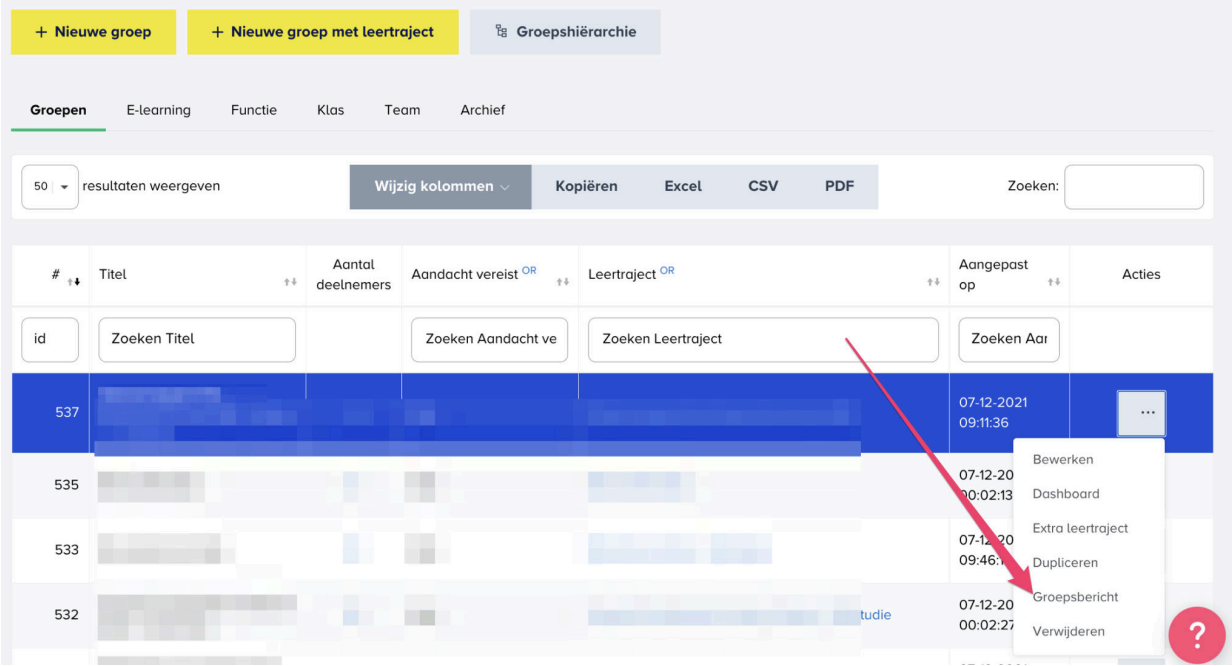The image size is (1232, 666).
Task: Click Nieuwe groep met leertraject button
Action: tap(322, 32)
